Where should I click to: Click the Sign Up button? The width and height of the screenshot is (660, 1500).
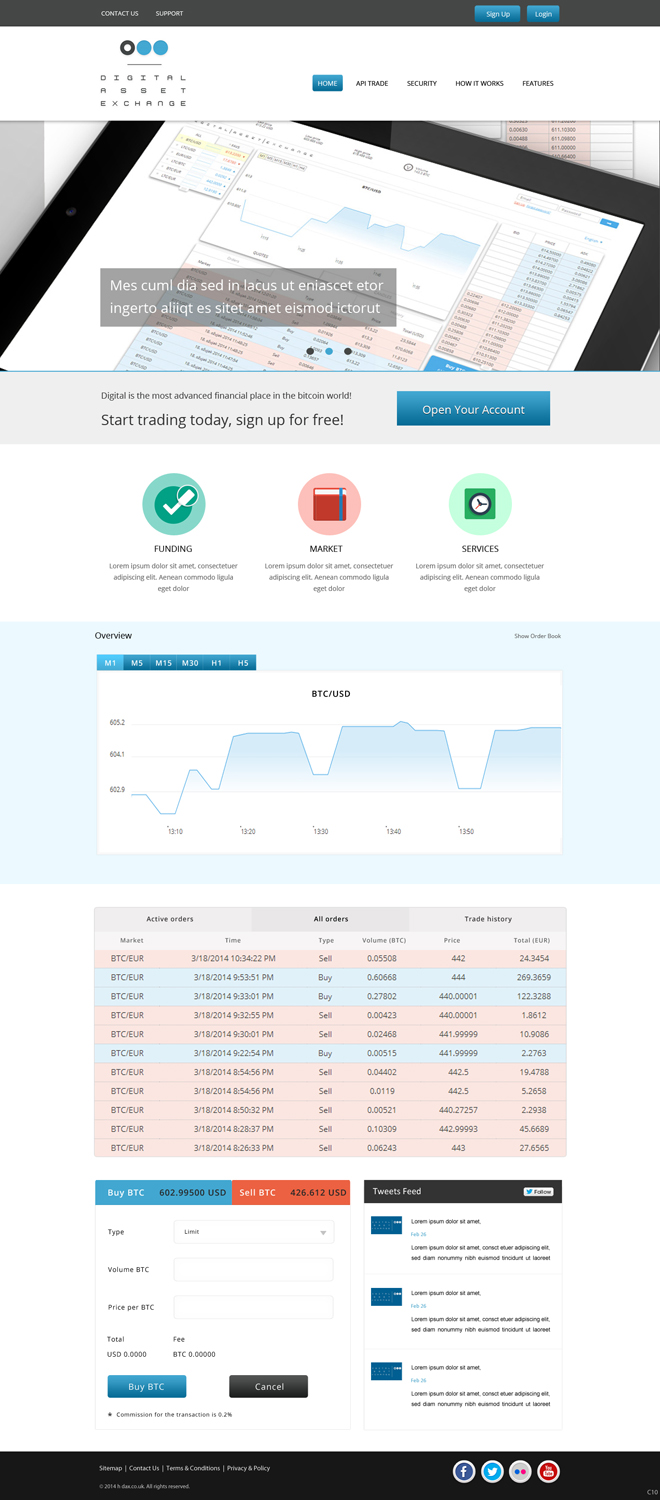(498, 14)
